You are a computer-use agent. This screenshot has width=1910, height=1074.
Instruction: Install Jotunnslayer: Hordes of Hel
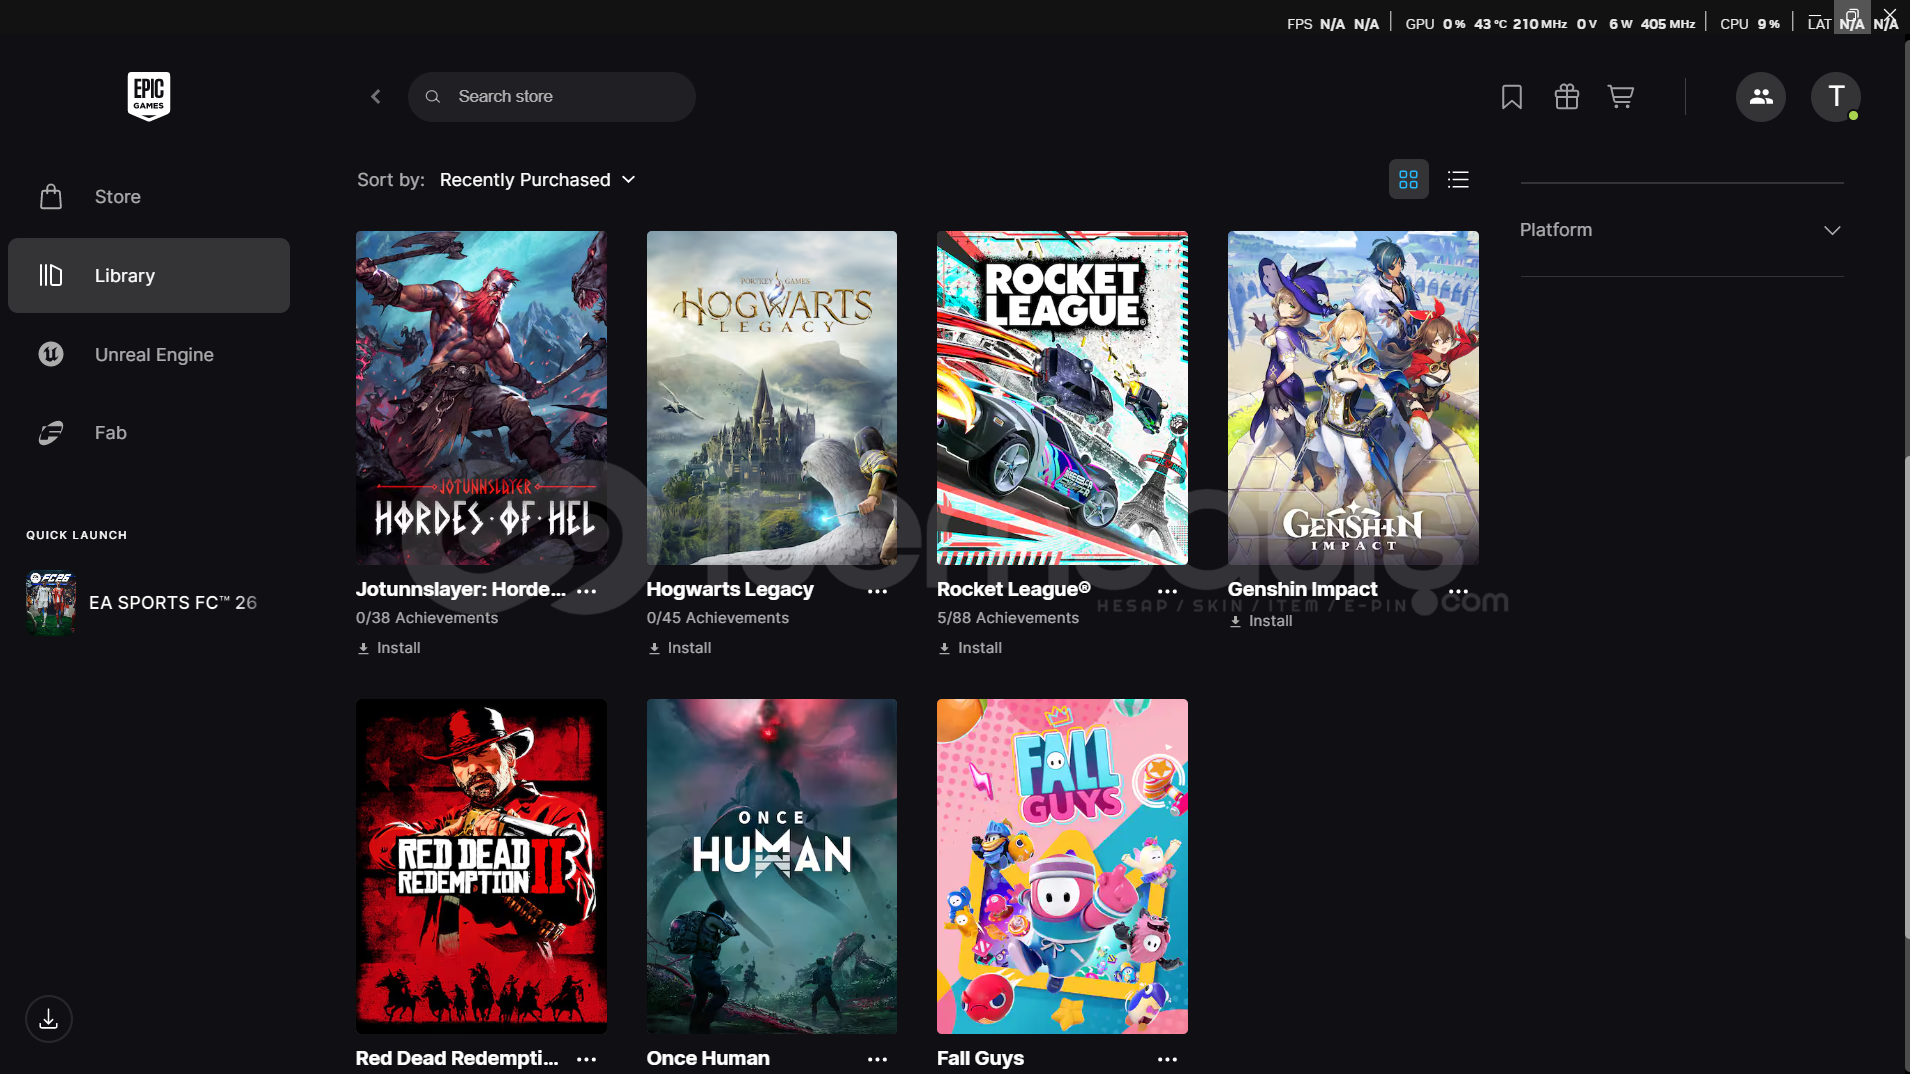pyautogui.click(x=389, y=648)
